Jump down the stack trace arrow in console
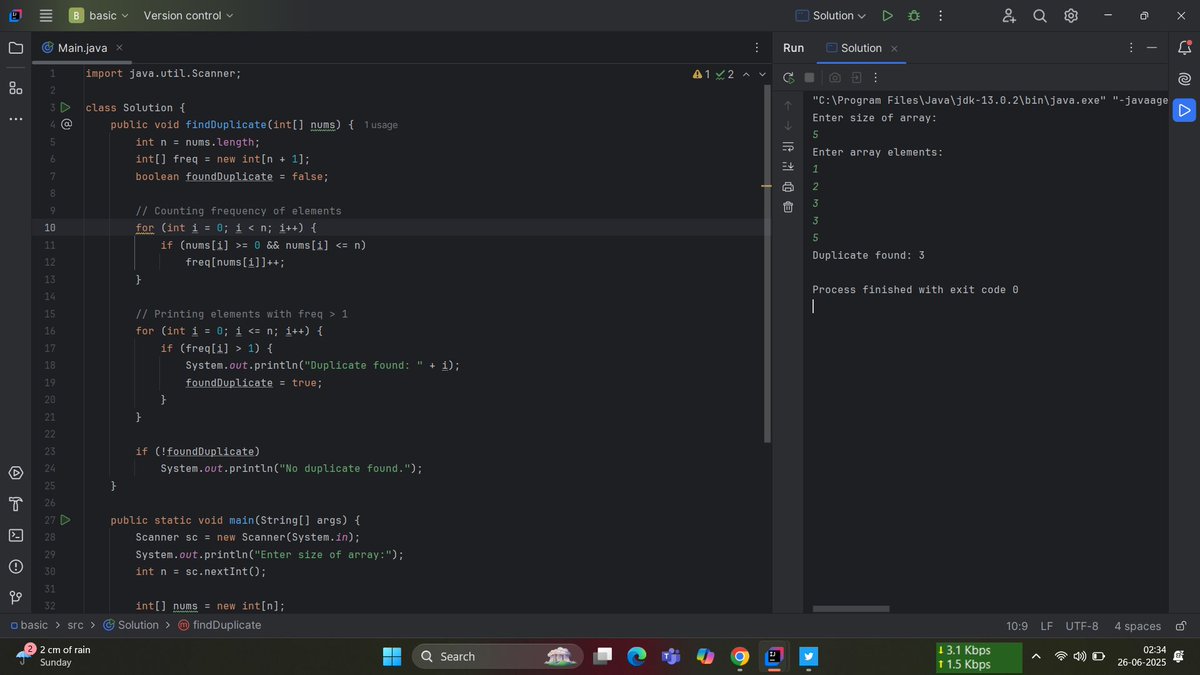This screenshot has height=675, width=1200. [x=788, y=125]
